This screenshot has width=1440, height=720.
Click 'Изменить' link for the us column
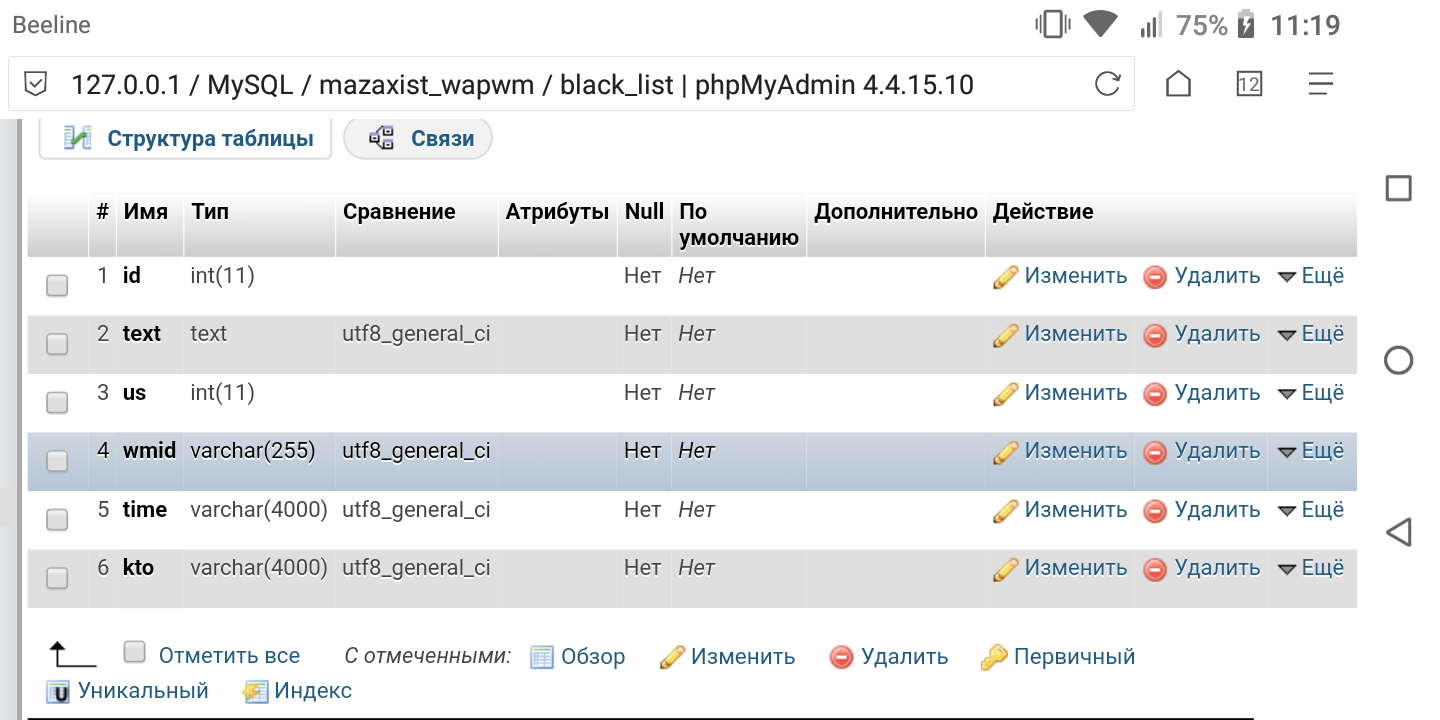pos(1075,393)
